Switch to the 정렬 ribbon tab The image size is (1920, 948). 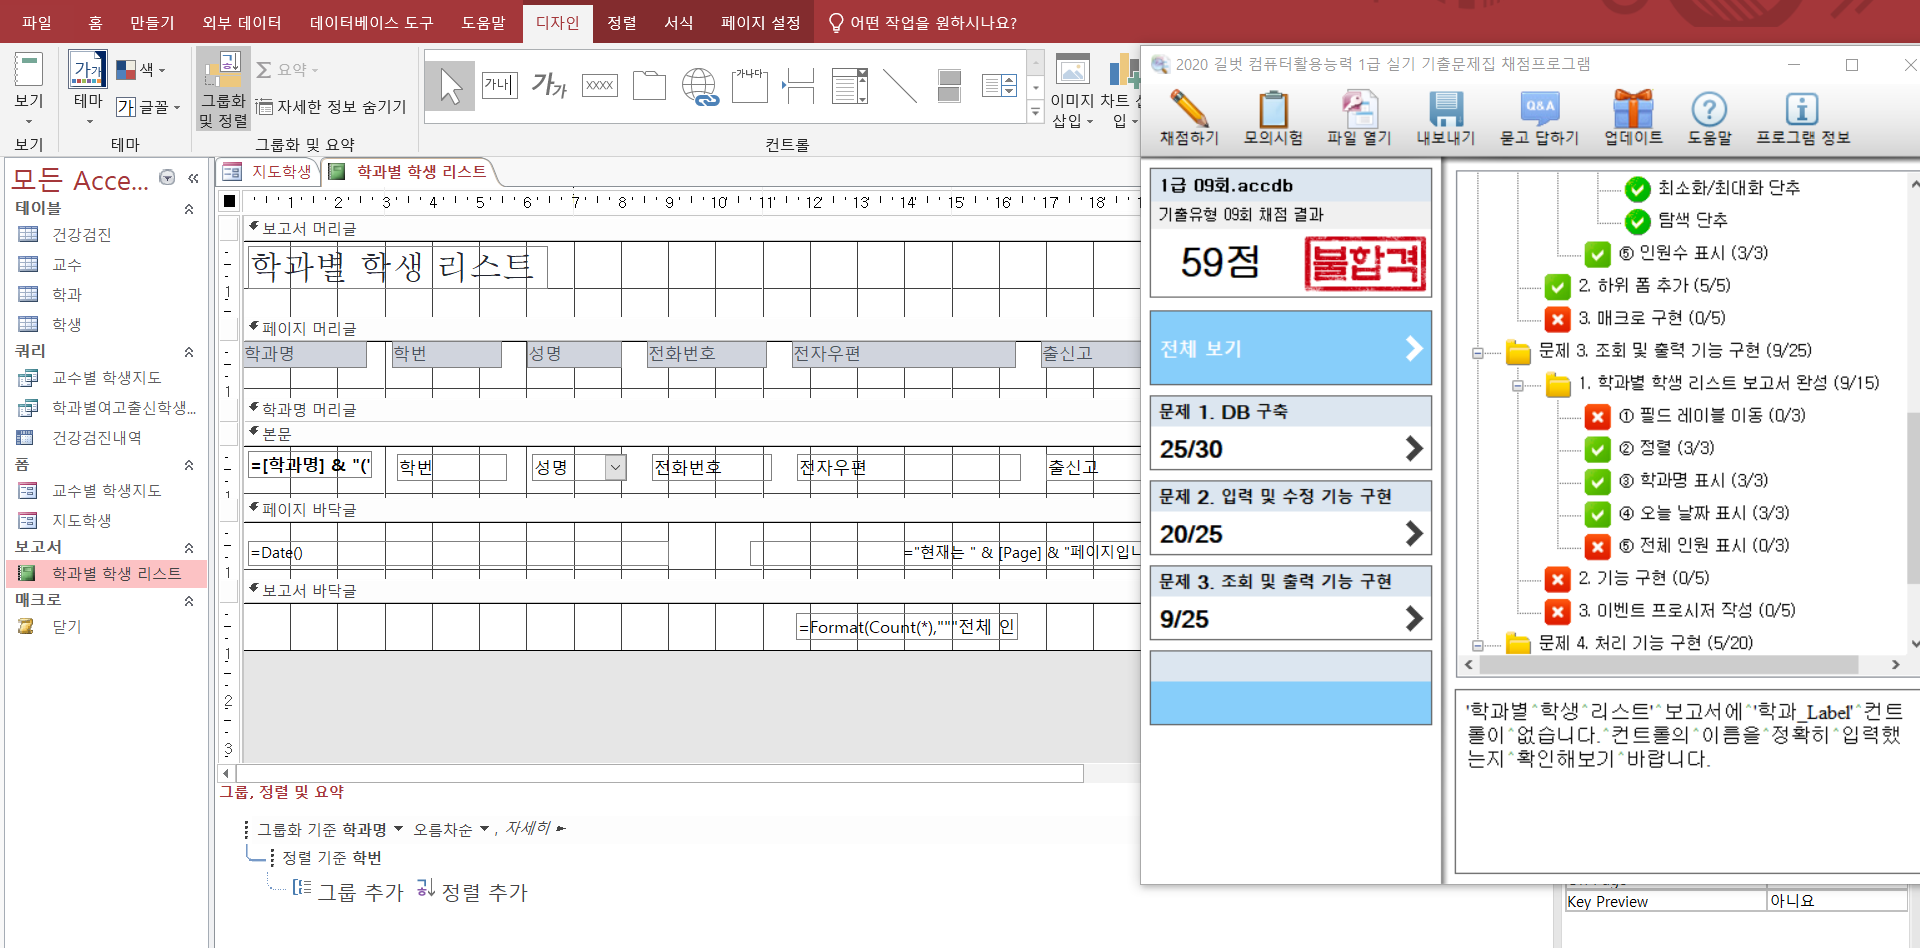[621, 22]
